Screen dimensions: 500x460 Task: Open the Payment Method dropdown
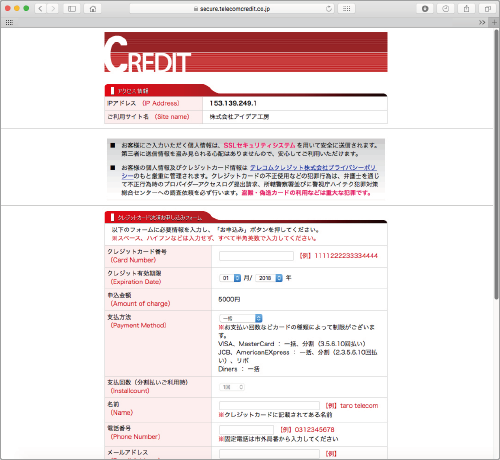[241, 318]
